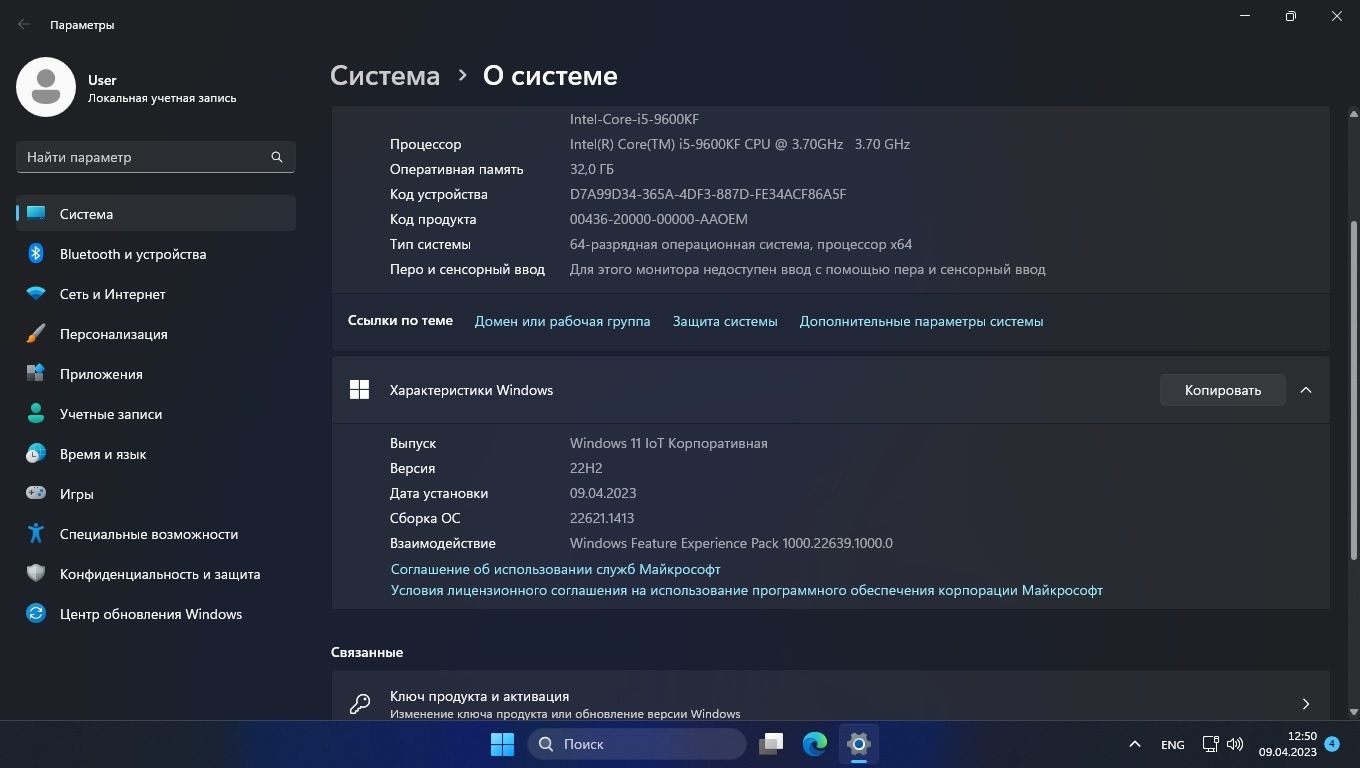This screenshot has width=1360, height=768.
Task: Collapse Характеристики Windows section chevron
Action: coord(1306,390)
